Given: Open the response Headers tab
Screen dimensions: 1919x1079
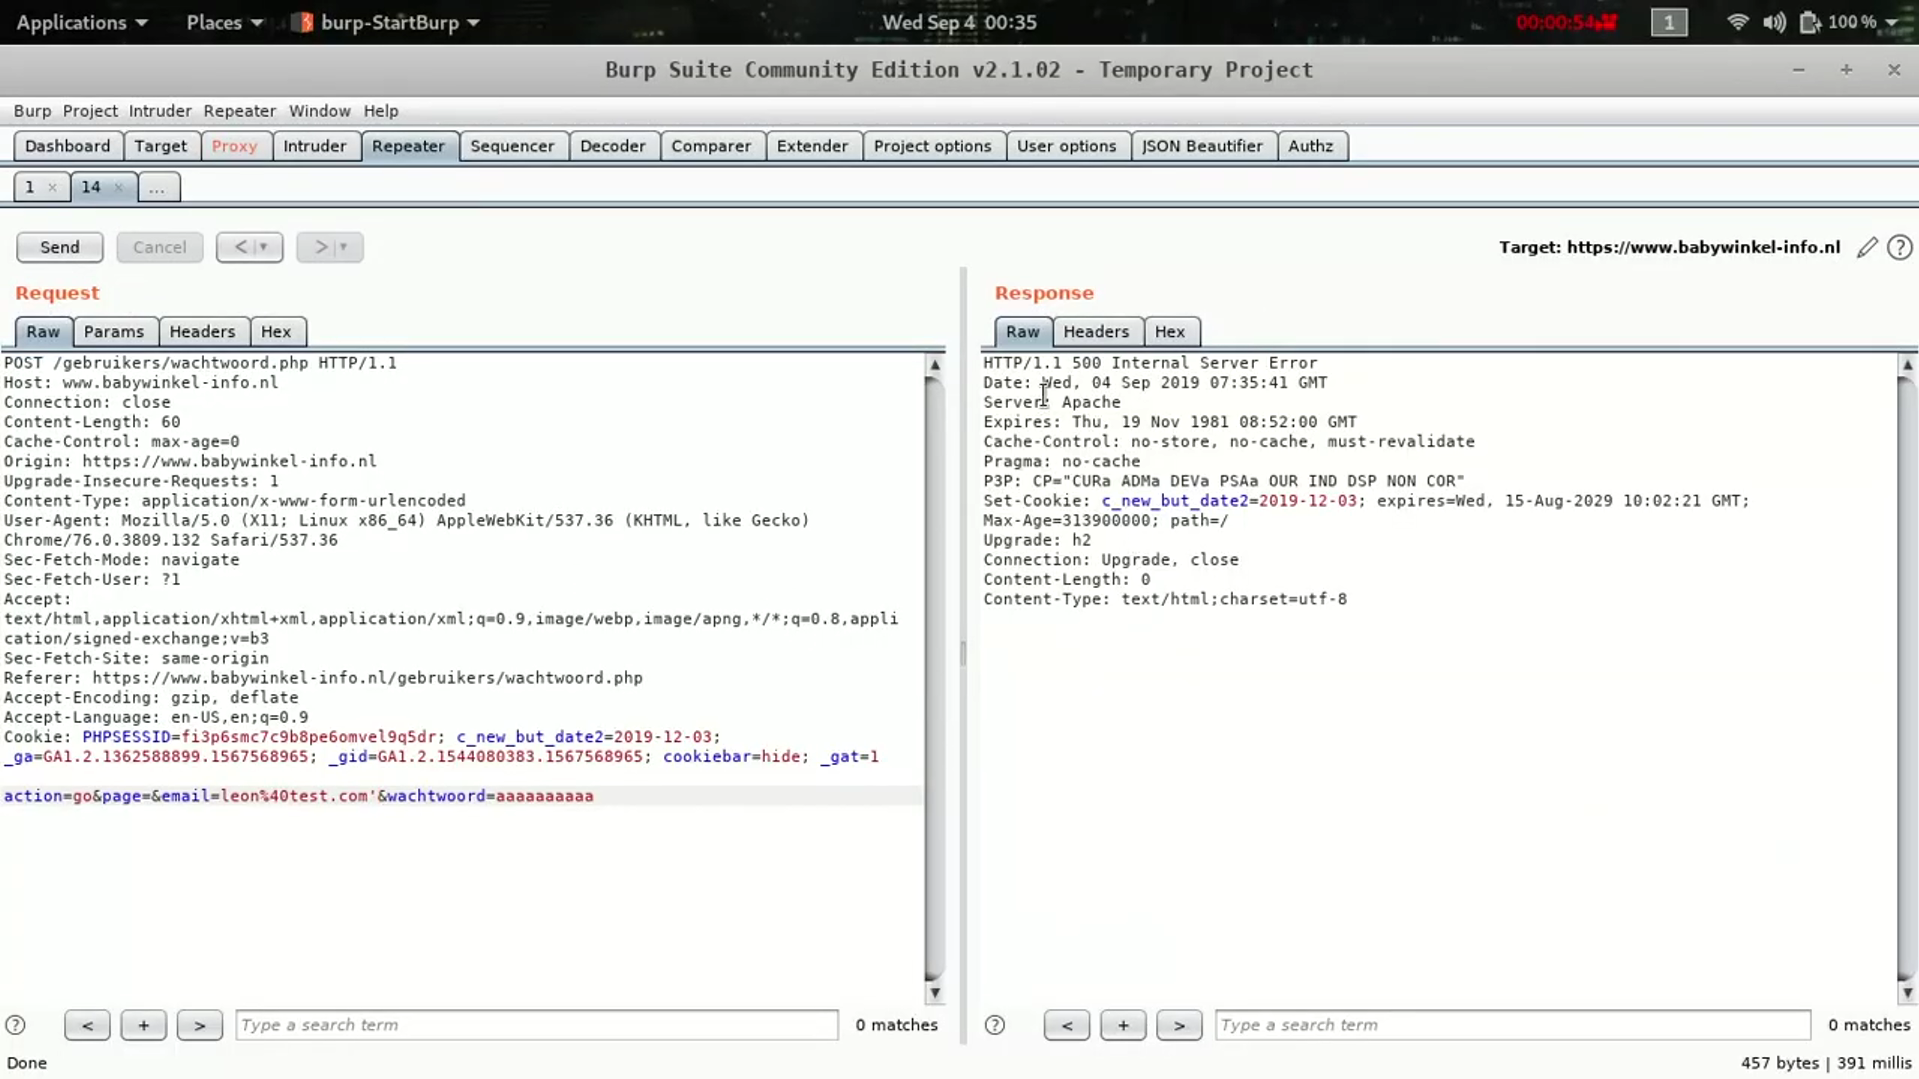Looking at the screenshot, I should coord(1095,332).
